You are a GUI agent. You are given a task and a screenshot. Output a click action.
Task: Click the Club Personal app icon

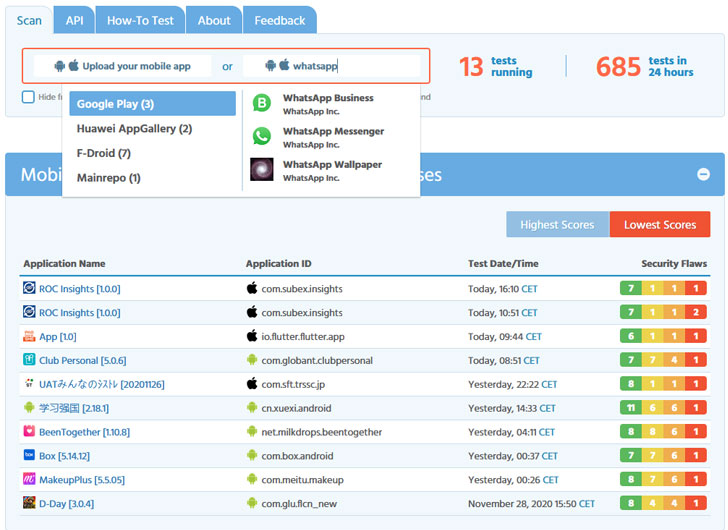tap(29, 360)
